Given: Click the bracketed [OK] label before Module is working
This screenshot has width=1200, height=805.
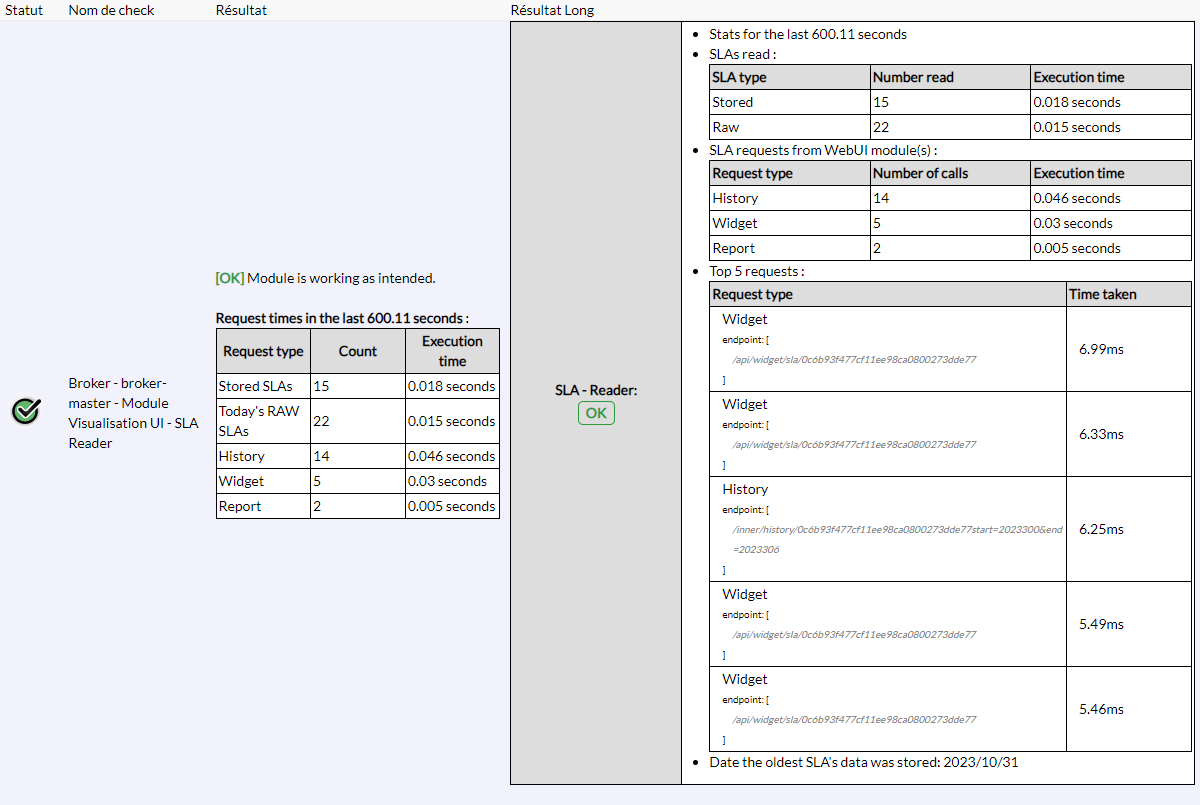Looking at the screenshot, I should pyautogui.click(x=230, y=278).
